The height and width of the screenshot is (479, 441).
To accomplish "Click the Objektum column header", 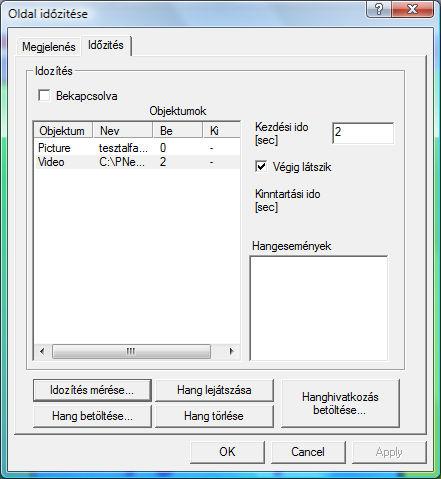I will pos(63,131).
